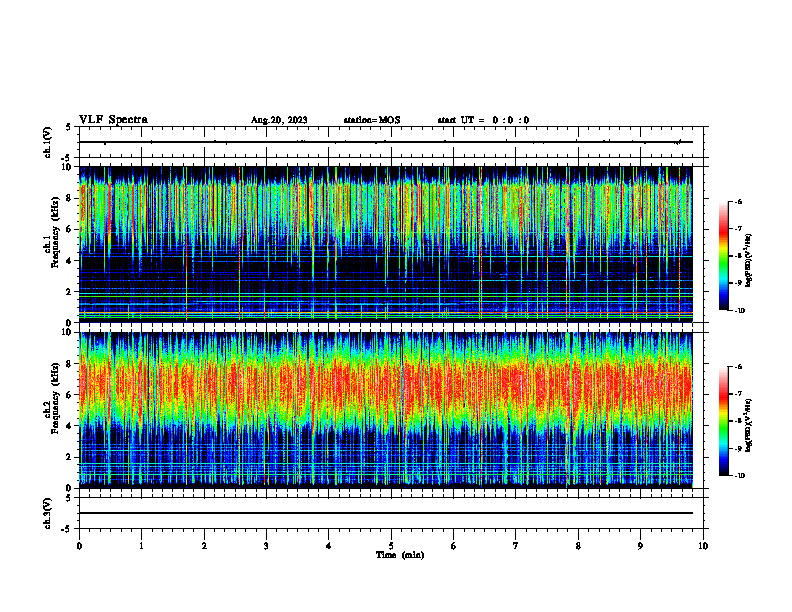
Task: Click the "ch.1(V)" waveform axis label
Action: [x=48, y=142]
